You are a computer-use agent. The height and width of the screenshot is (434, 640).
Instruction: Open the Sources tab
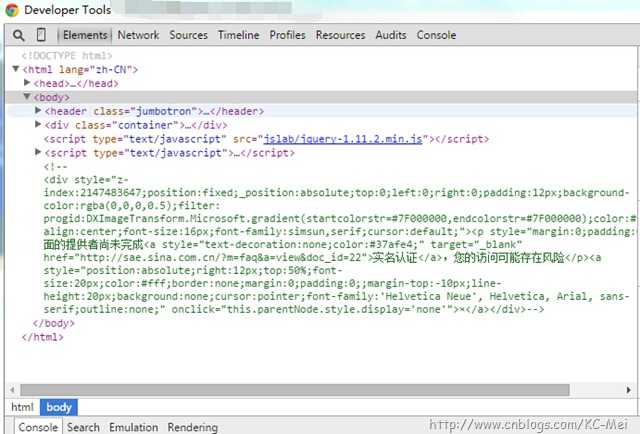(x=189, y=35)
